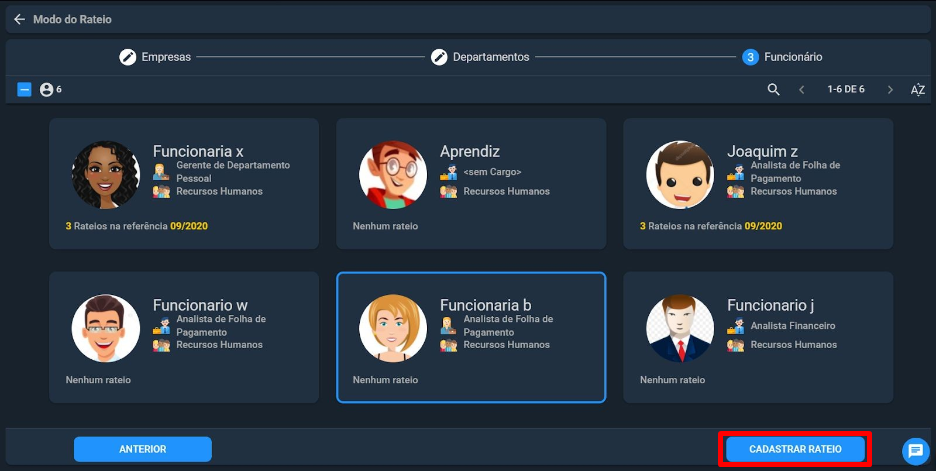Click the department icon on Funcionaria b card
This screenshot has height=472, width=936.
point(448,345)
